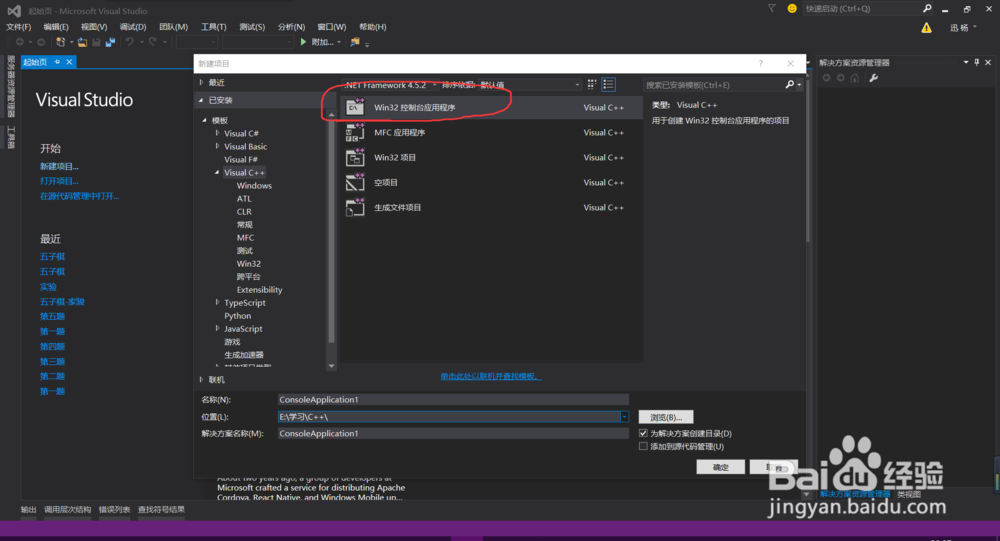This screenshot has width=1000, height=541.
Task: Click the new project toolbar icon
Action: click(x=61, y=42)
